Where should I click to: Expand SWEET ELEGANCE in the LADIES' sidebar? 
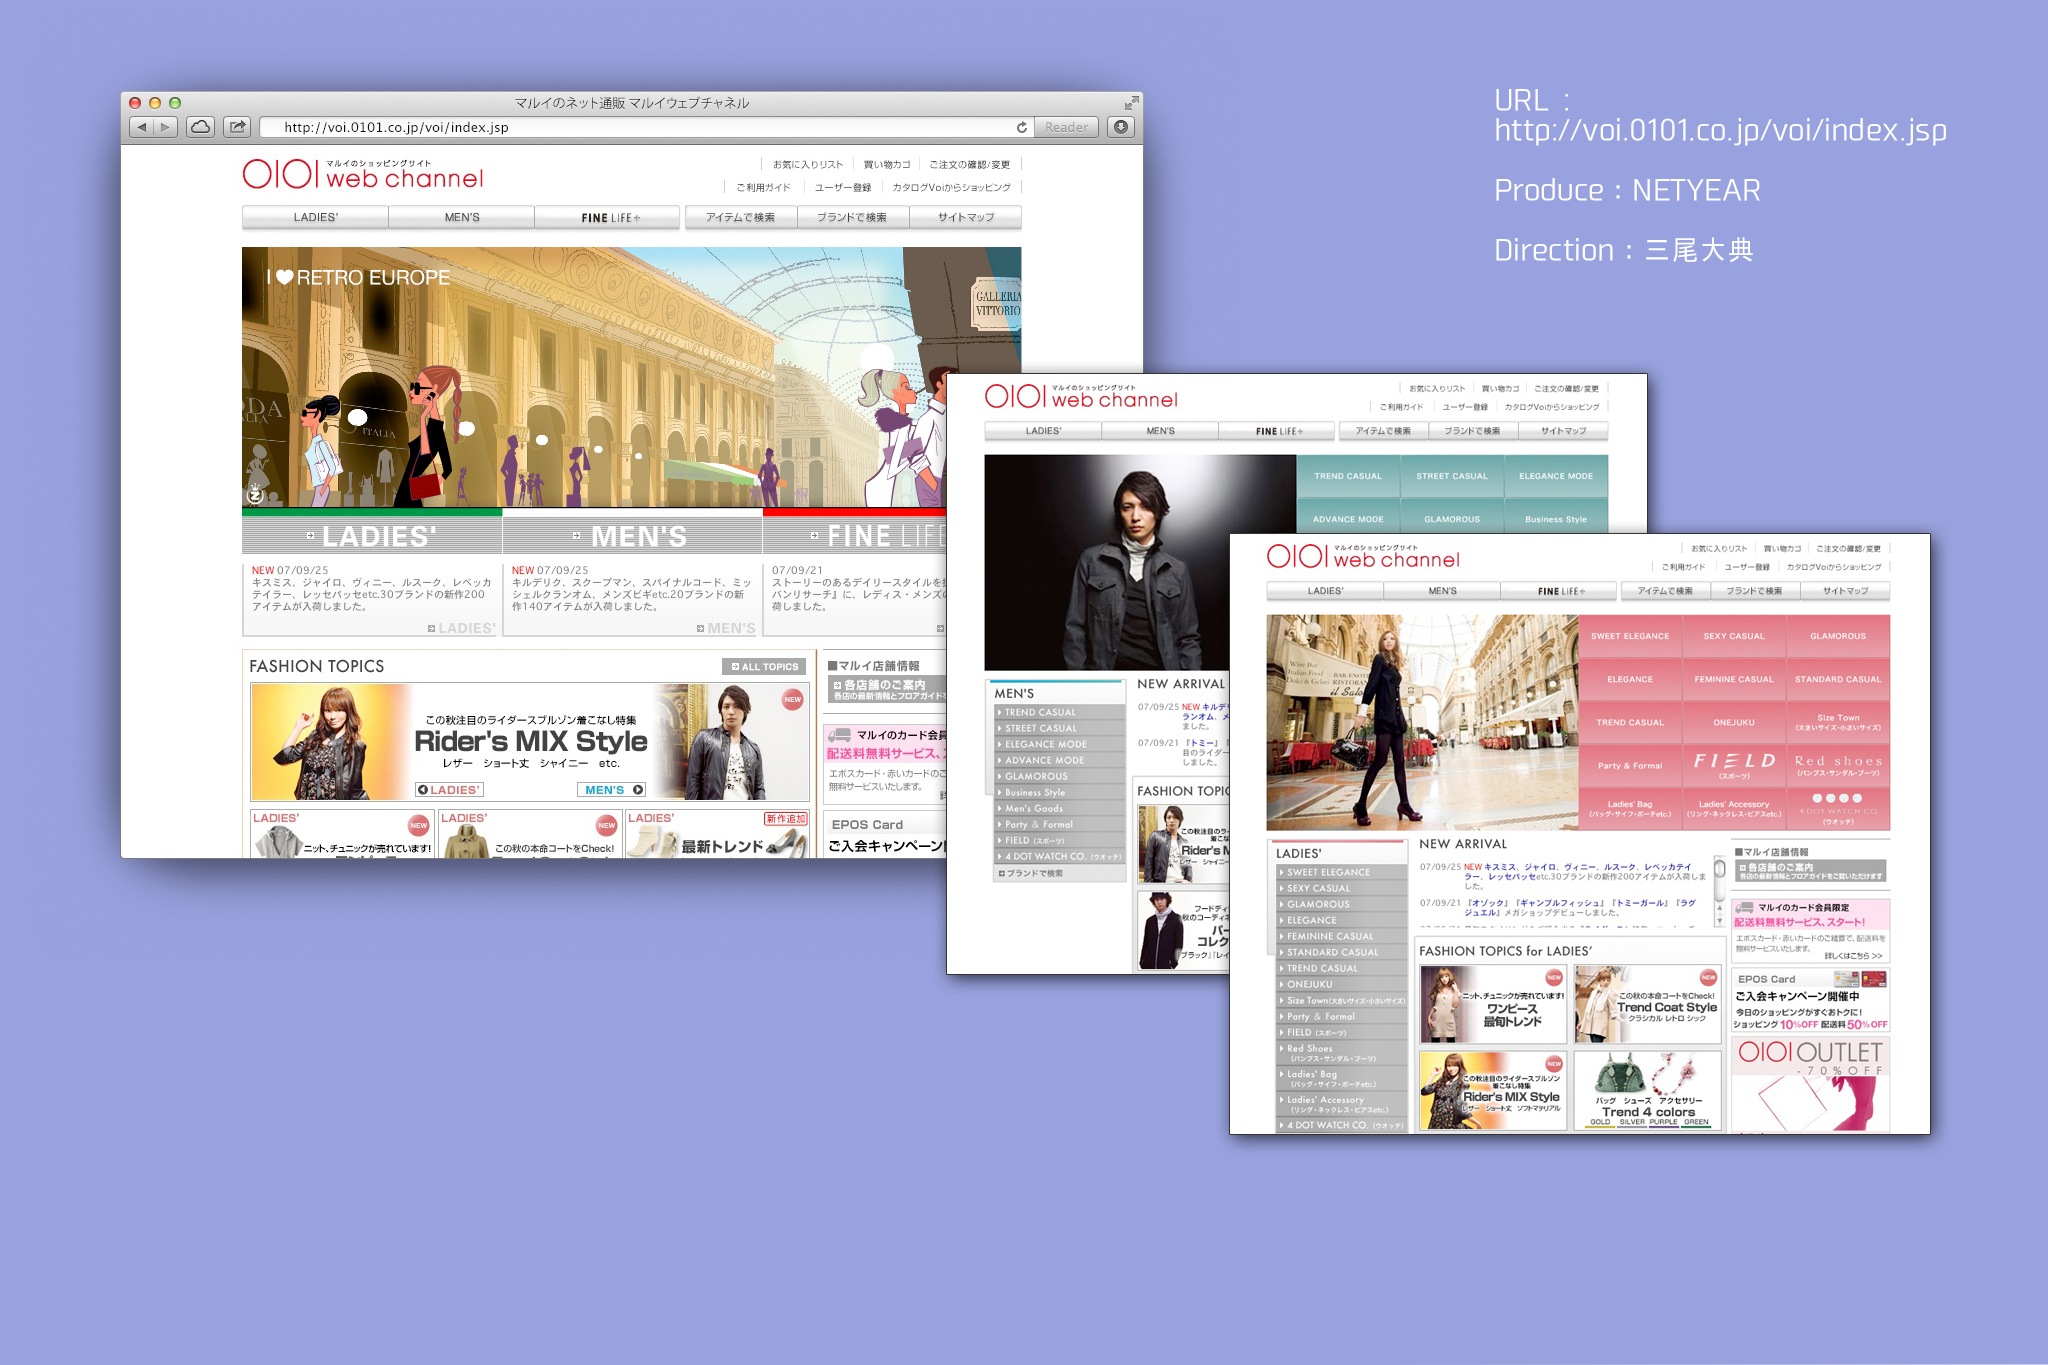tap(1329, 872)
